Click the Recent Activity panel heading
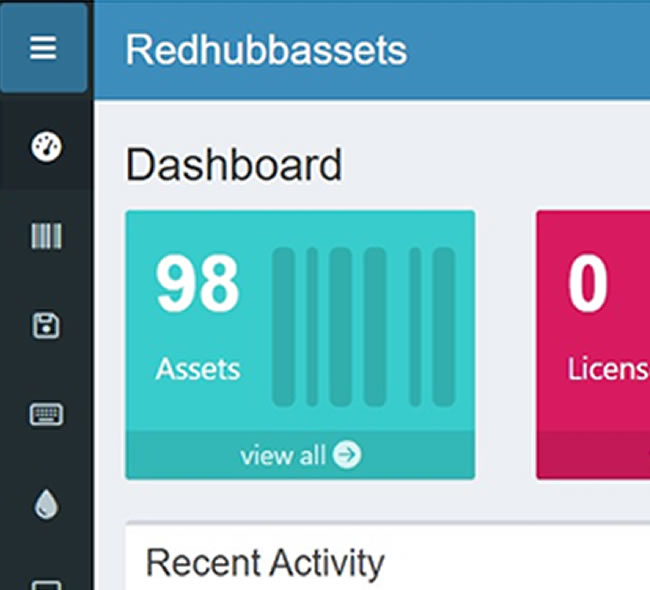The image size is (650, 590). pos(265,563)
